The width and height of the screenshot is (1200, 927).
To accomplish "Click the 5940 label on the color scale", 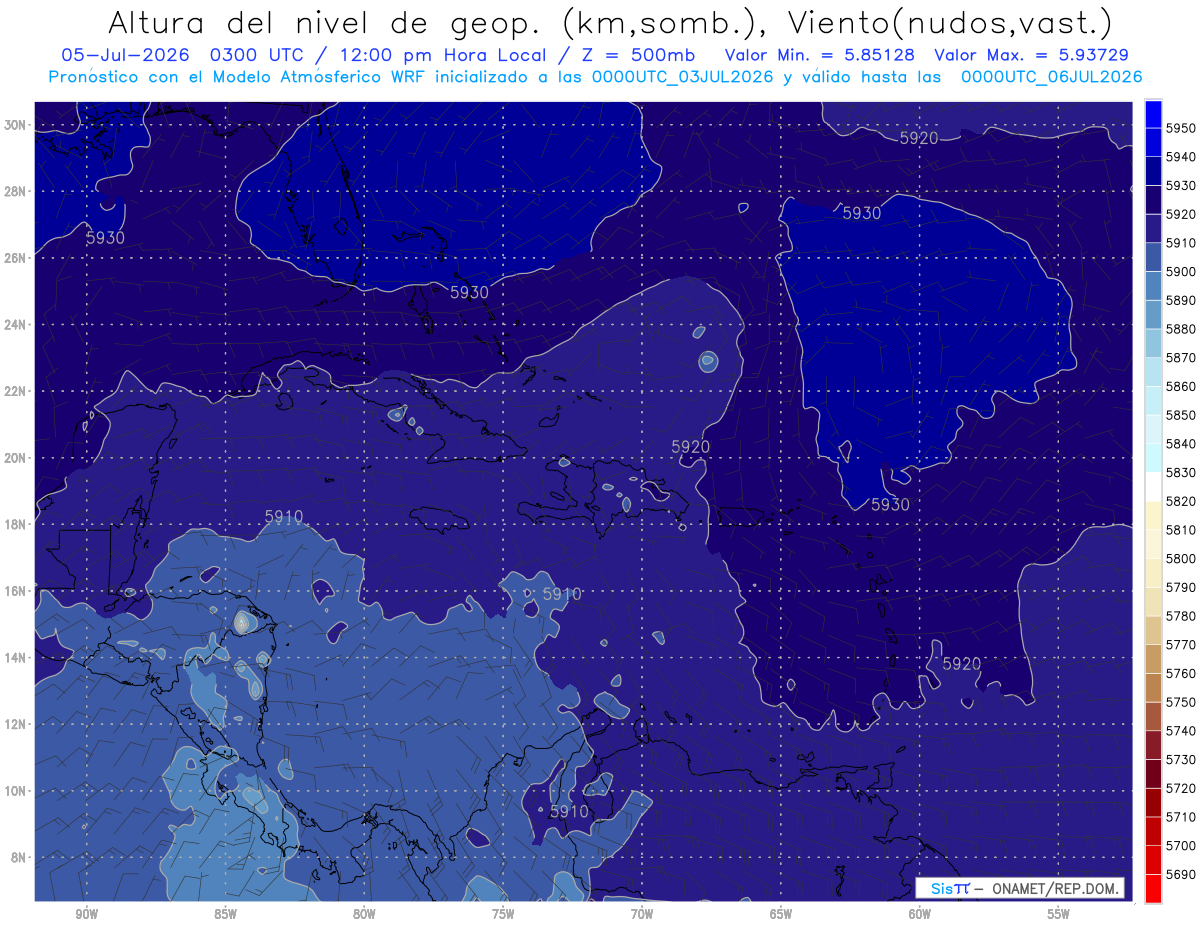I will pyautogui.click(x=1181, y=157).
